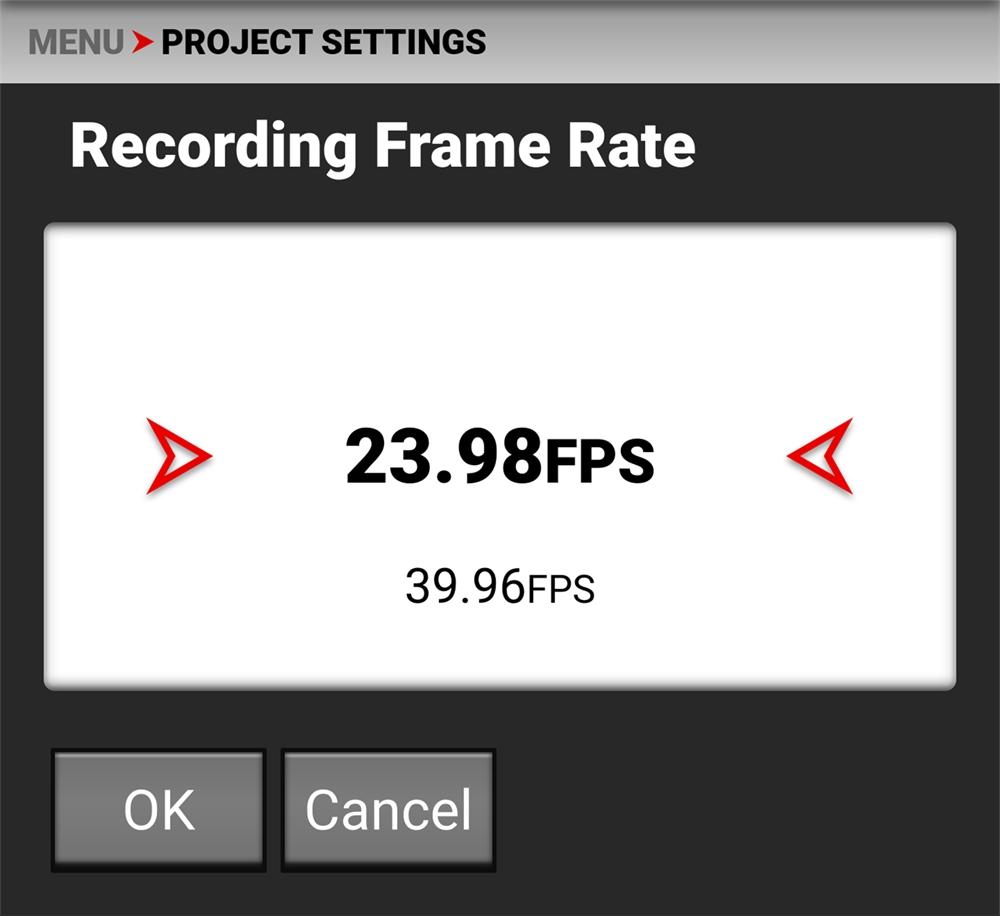Click the red breadcrumb arrow after MENU

pyautogui.click(x=143, y=43)
